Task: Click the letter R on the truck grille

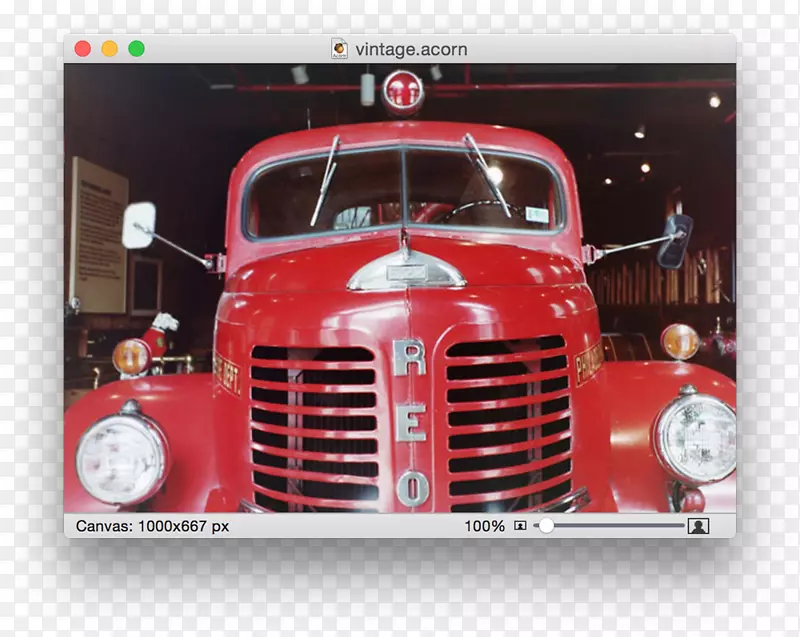Action: (408, 357)
